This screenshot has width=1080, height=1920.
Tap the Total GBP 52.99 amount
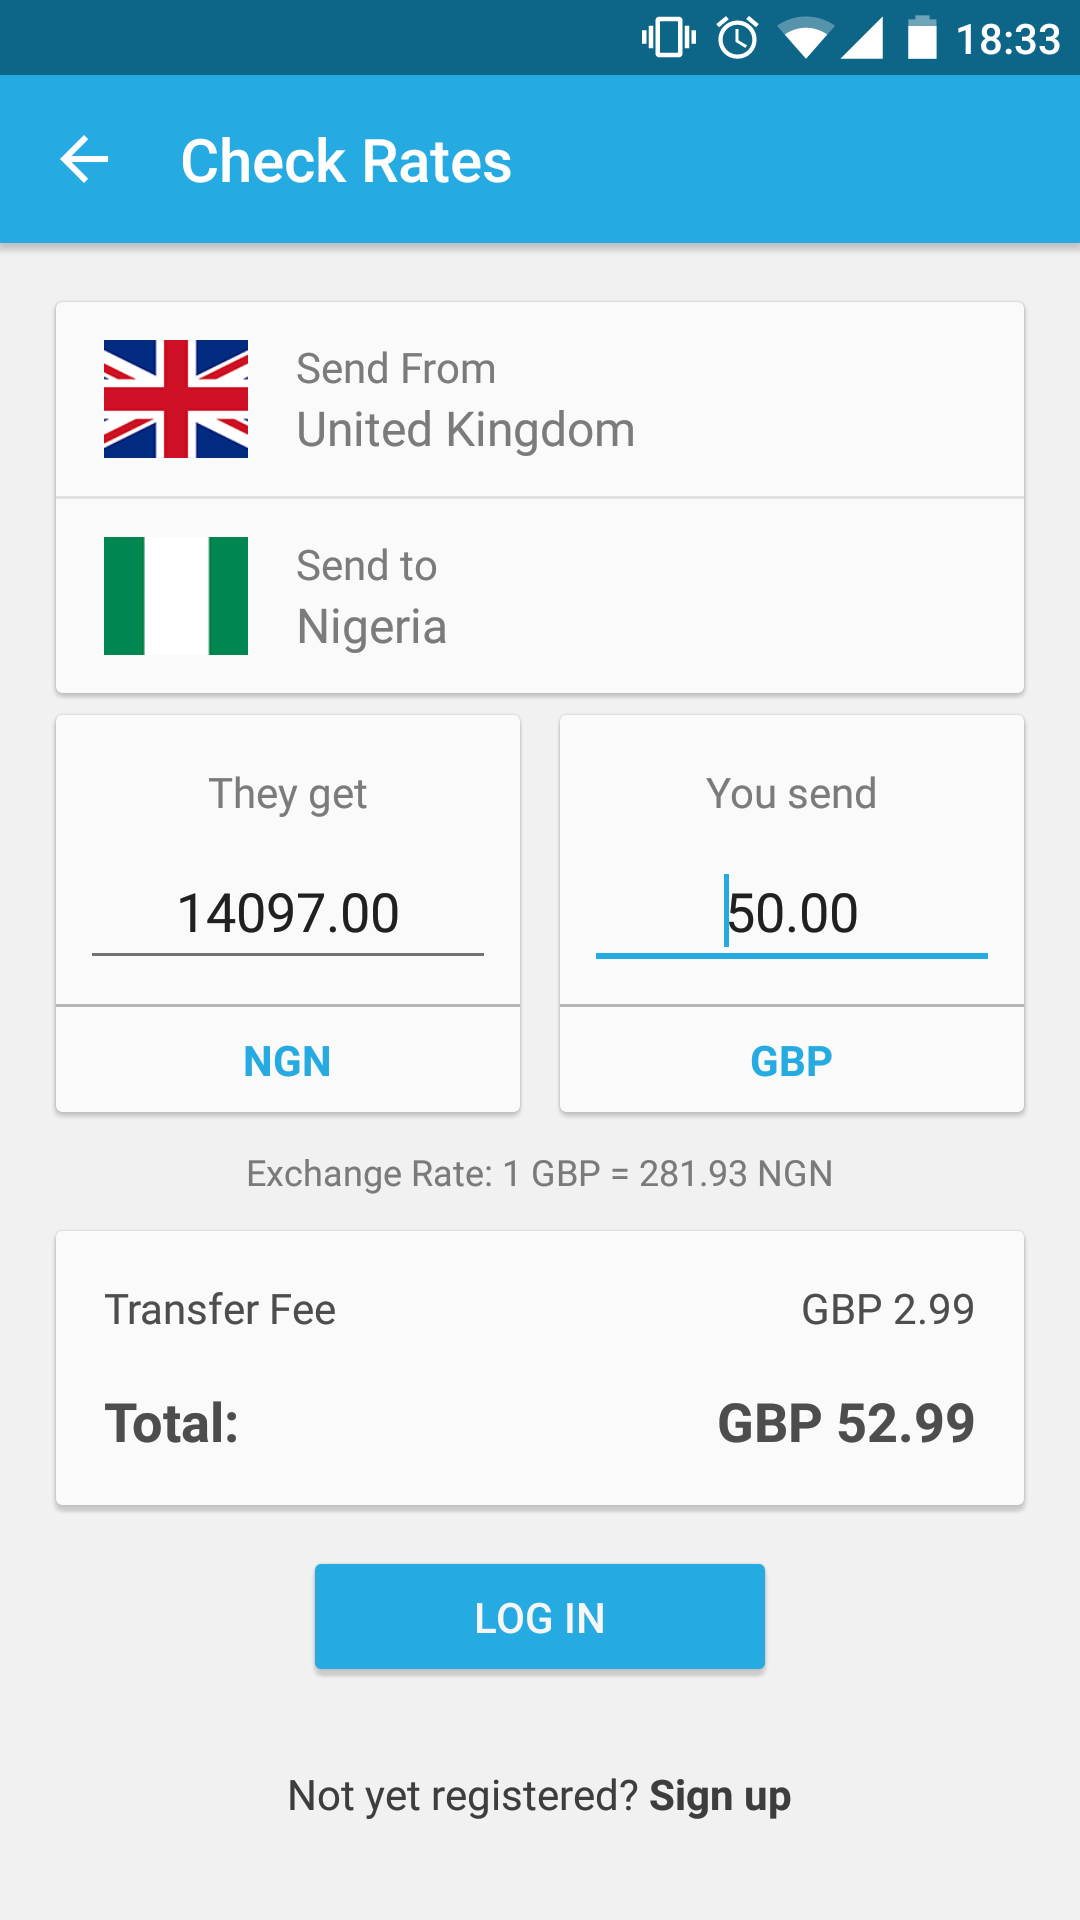845,1423
